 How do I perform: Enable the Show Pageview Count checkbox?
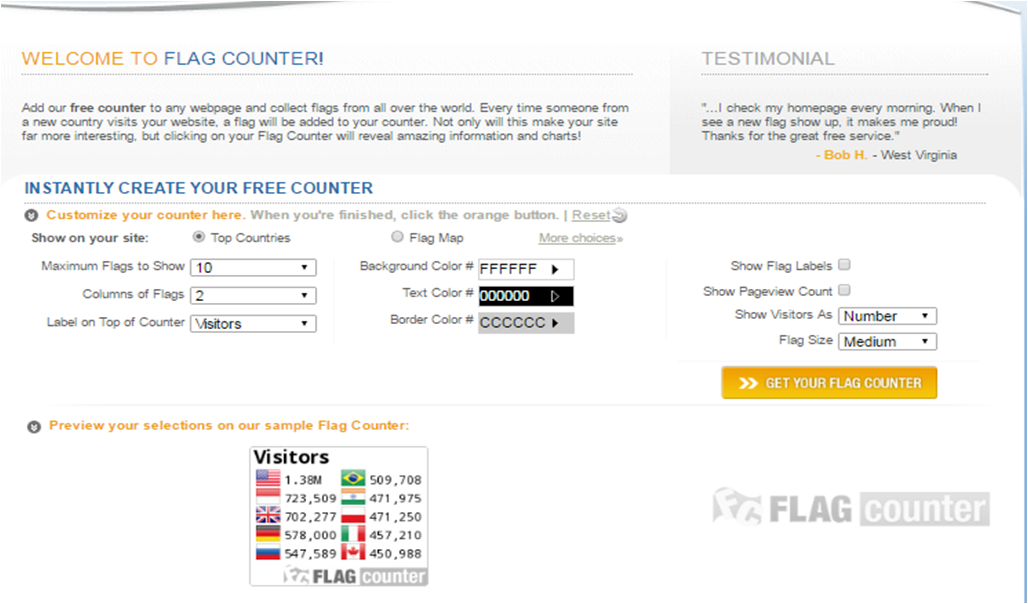(x=844, y=290)
